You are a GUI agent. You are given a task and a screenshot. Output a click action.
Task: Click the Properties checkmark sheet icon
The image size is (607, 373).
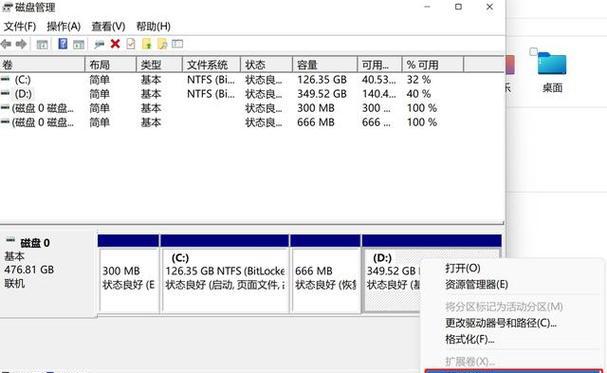tap(131, 44)
